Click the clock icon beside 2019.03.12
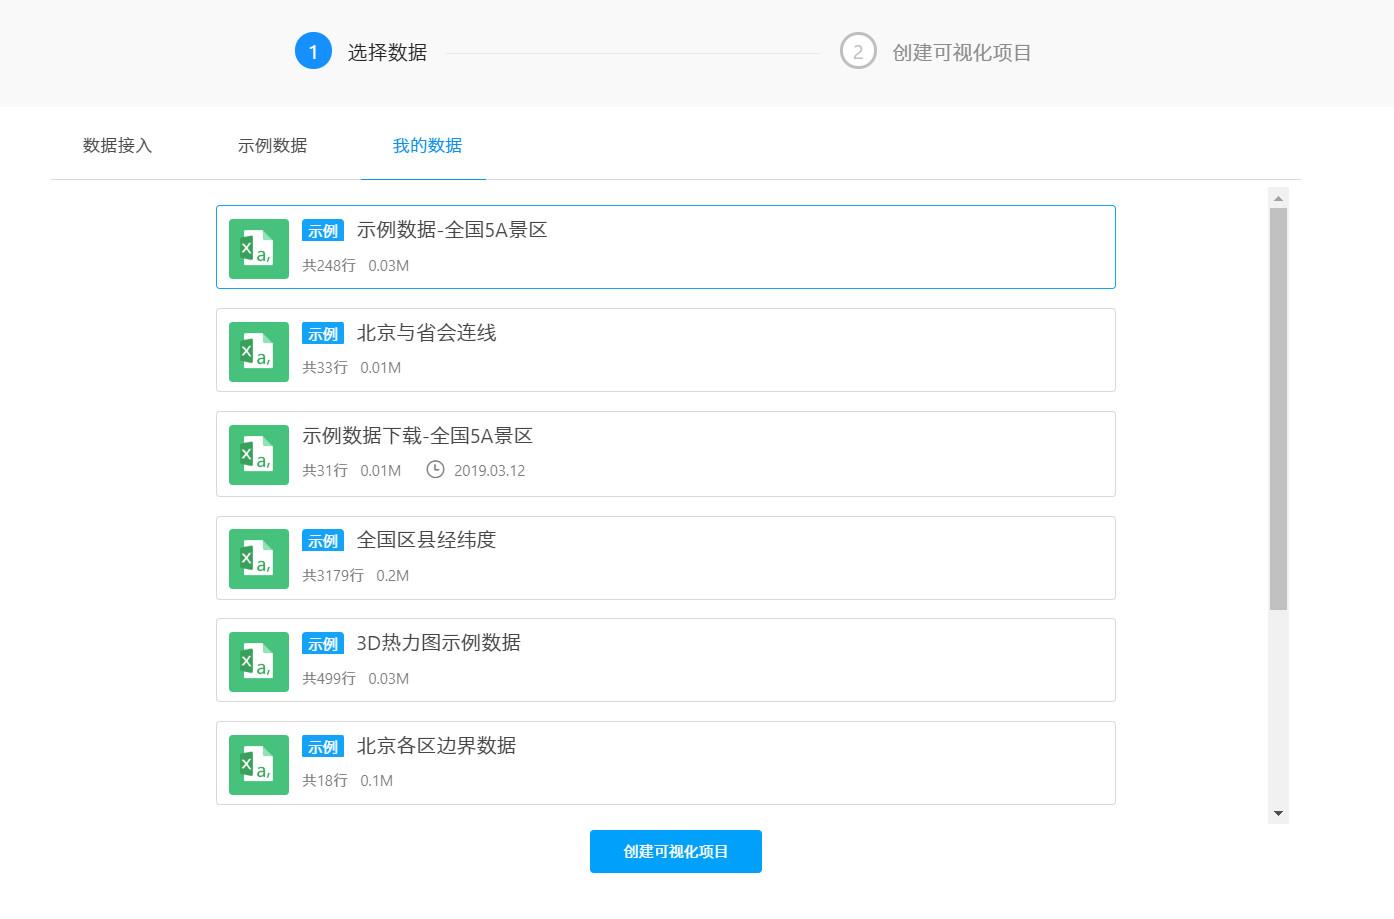The width and height of the screenshot is (1394, 919). click(x=435, y=470)
